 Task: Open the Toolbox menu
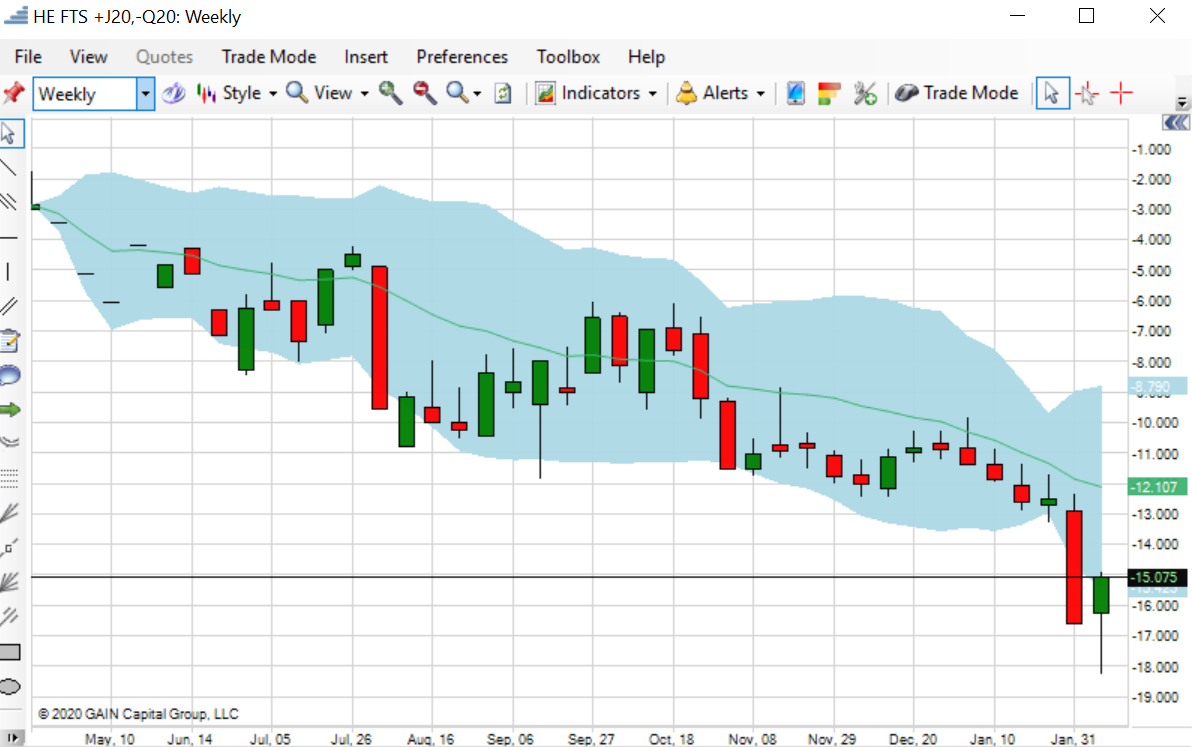pyautogui.click(x=568, y=57)
